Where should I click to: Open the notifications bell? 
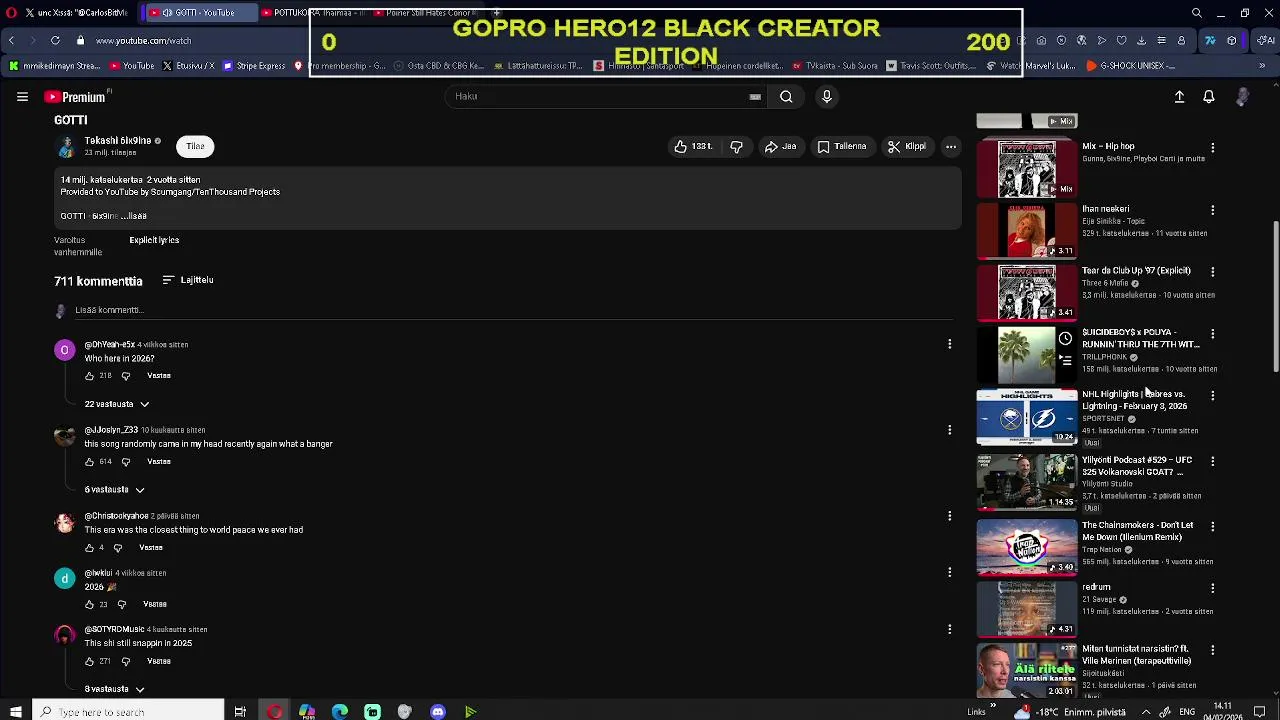click(1209, 97)
